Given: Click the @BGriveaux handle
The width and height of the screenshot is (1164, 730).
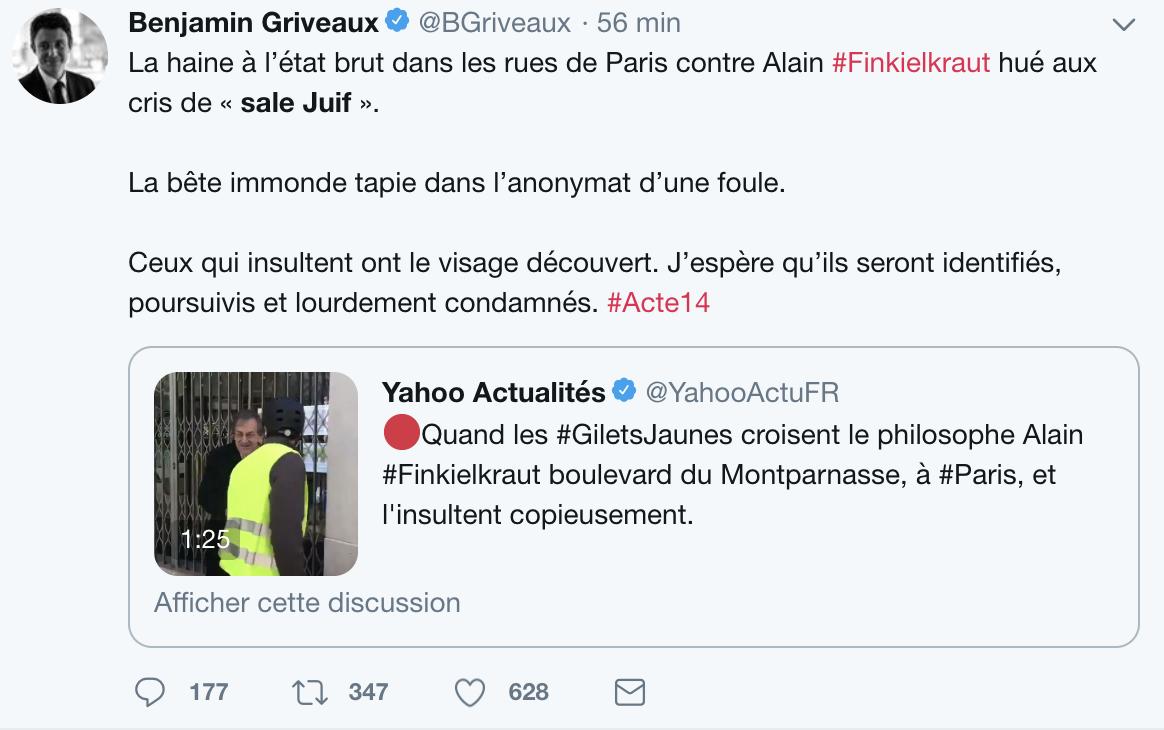Looking at the screenshot, I should pos(494,23).
